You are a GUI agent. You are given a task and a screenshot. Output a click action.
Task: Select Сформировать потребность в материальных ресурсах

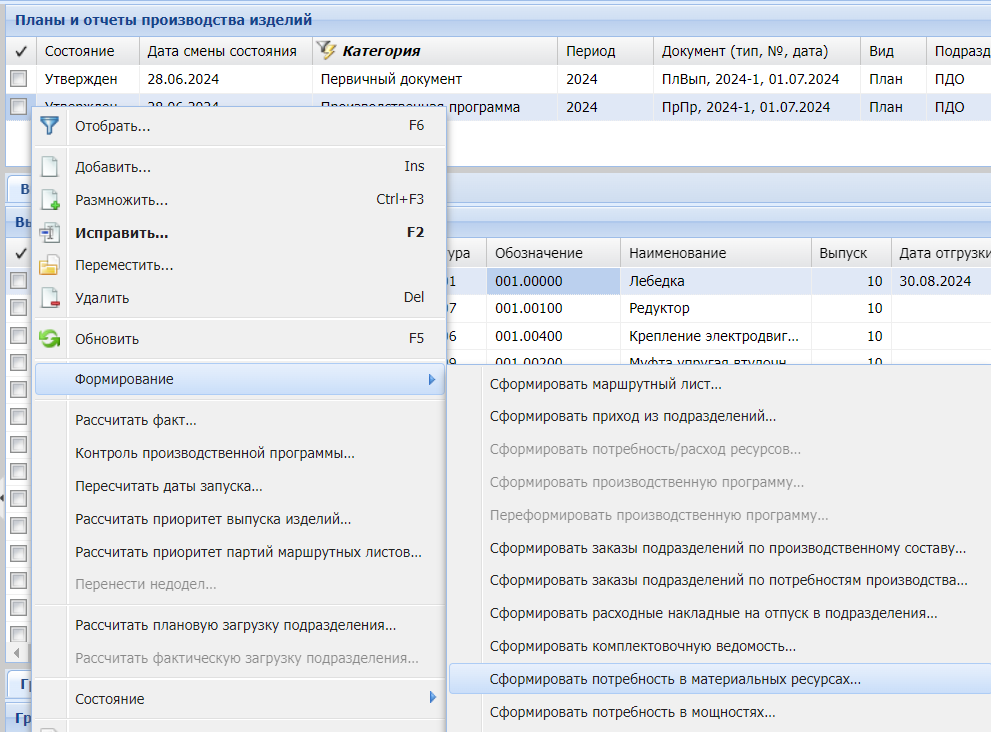(x=675, y=679)
